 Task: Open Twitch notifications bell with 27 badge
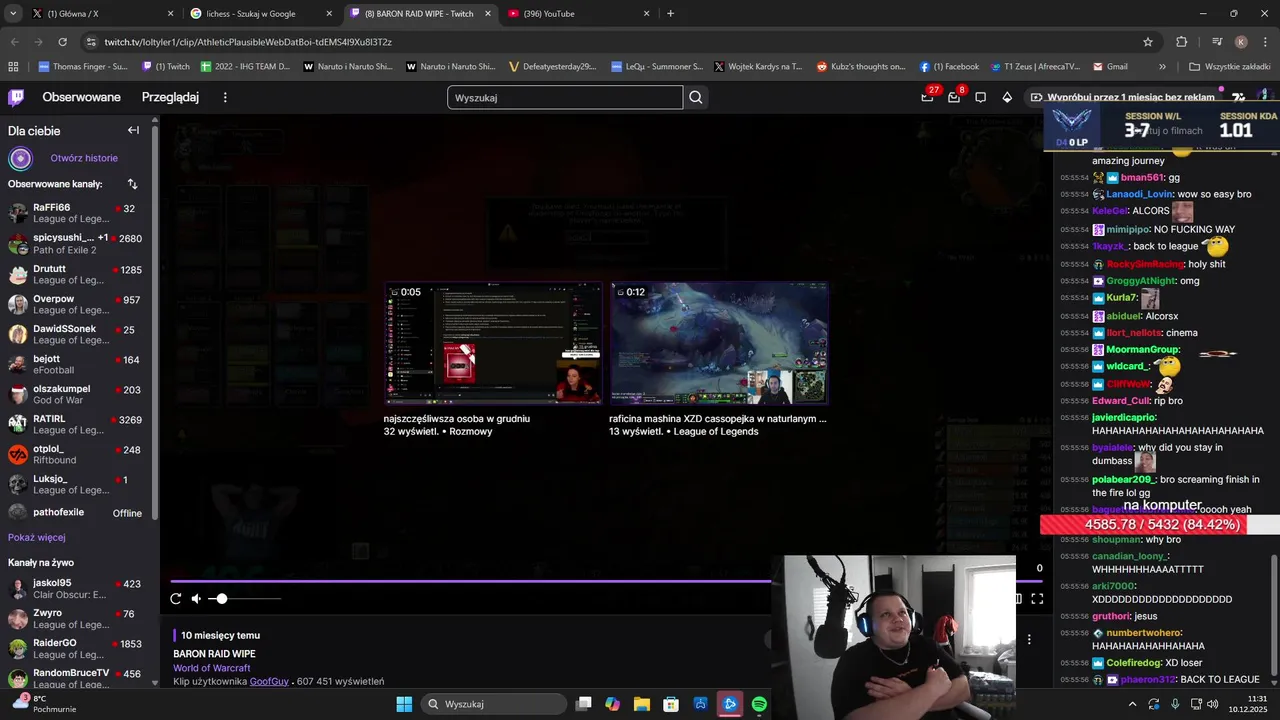[x=928, y=97]
